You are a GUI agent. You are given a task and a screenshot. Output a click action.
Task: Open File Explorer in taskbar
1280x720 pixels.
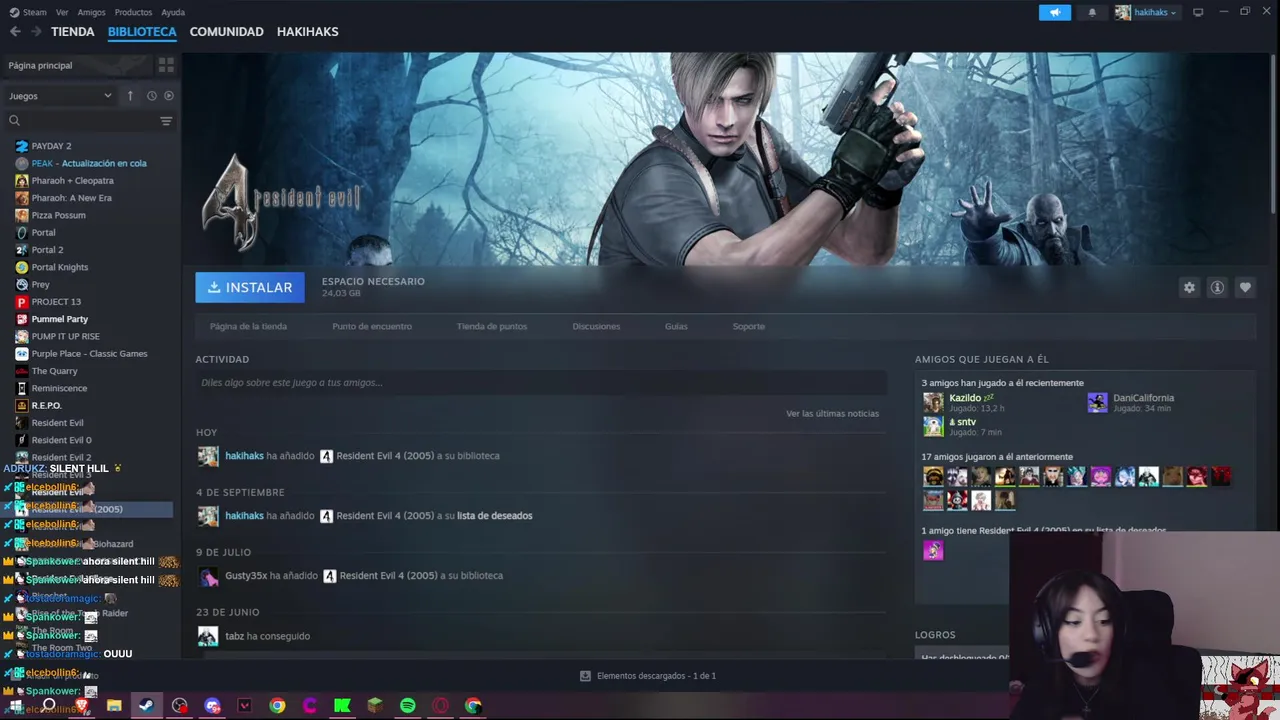point(114,706)
